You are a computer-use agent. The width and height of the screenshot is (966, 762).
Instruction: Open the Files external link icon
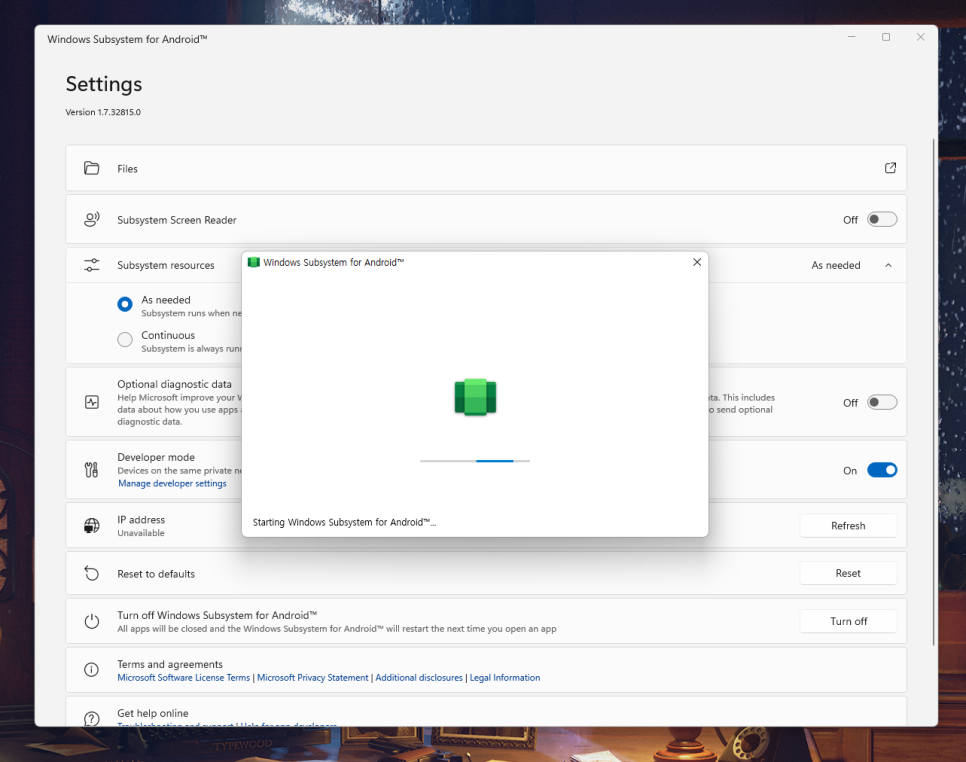[x=890, y=168]
